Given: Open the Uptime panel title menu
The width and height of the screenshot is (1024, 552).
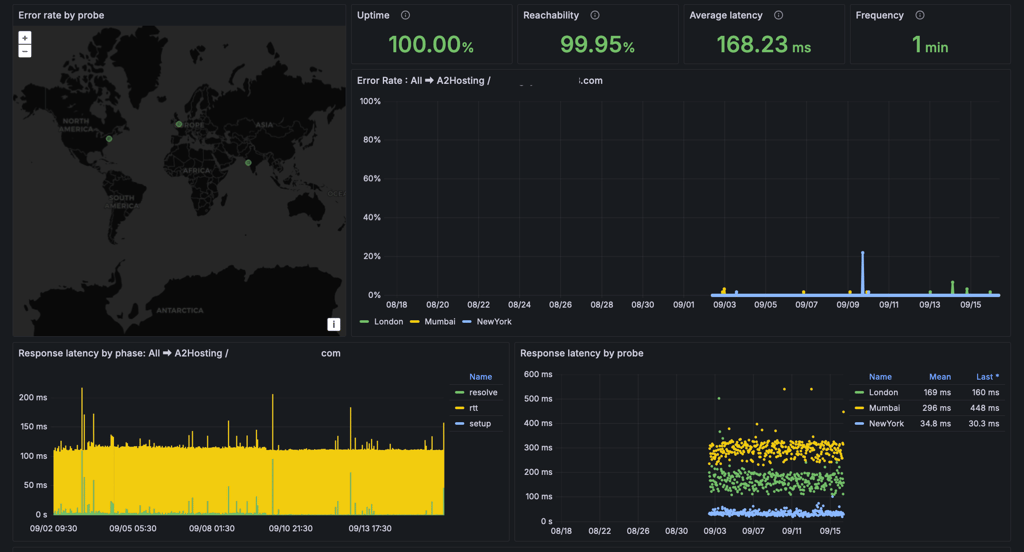Looking at the screenshot, I should [373, 15].
